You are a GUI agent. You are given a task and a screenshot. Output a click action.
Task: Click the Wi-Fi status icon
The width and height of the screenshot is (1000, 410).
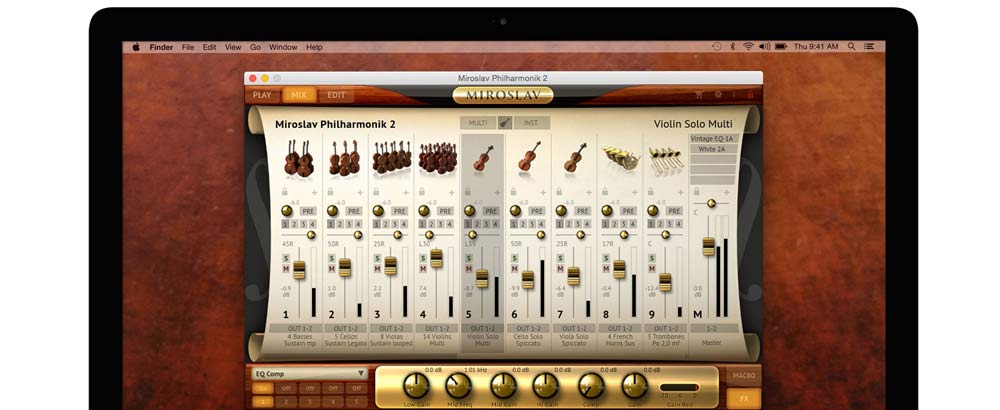748,47
